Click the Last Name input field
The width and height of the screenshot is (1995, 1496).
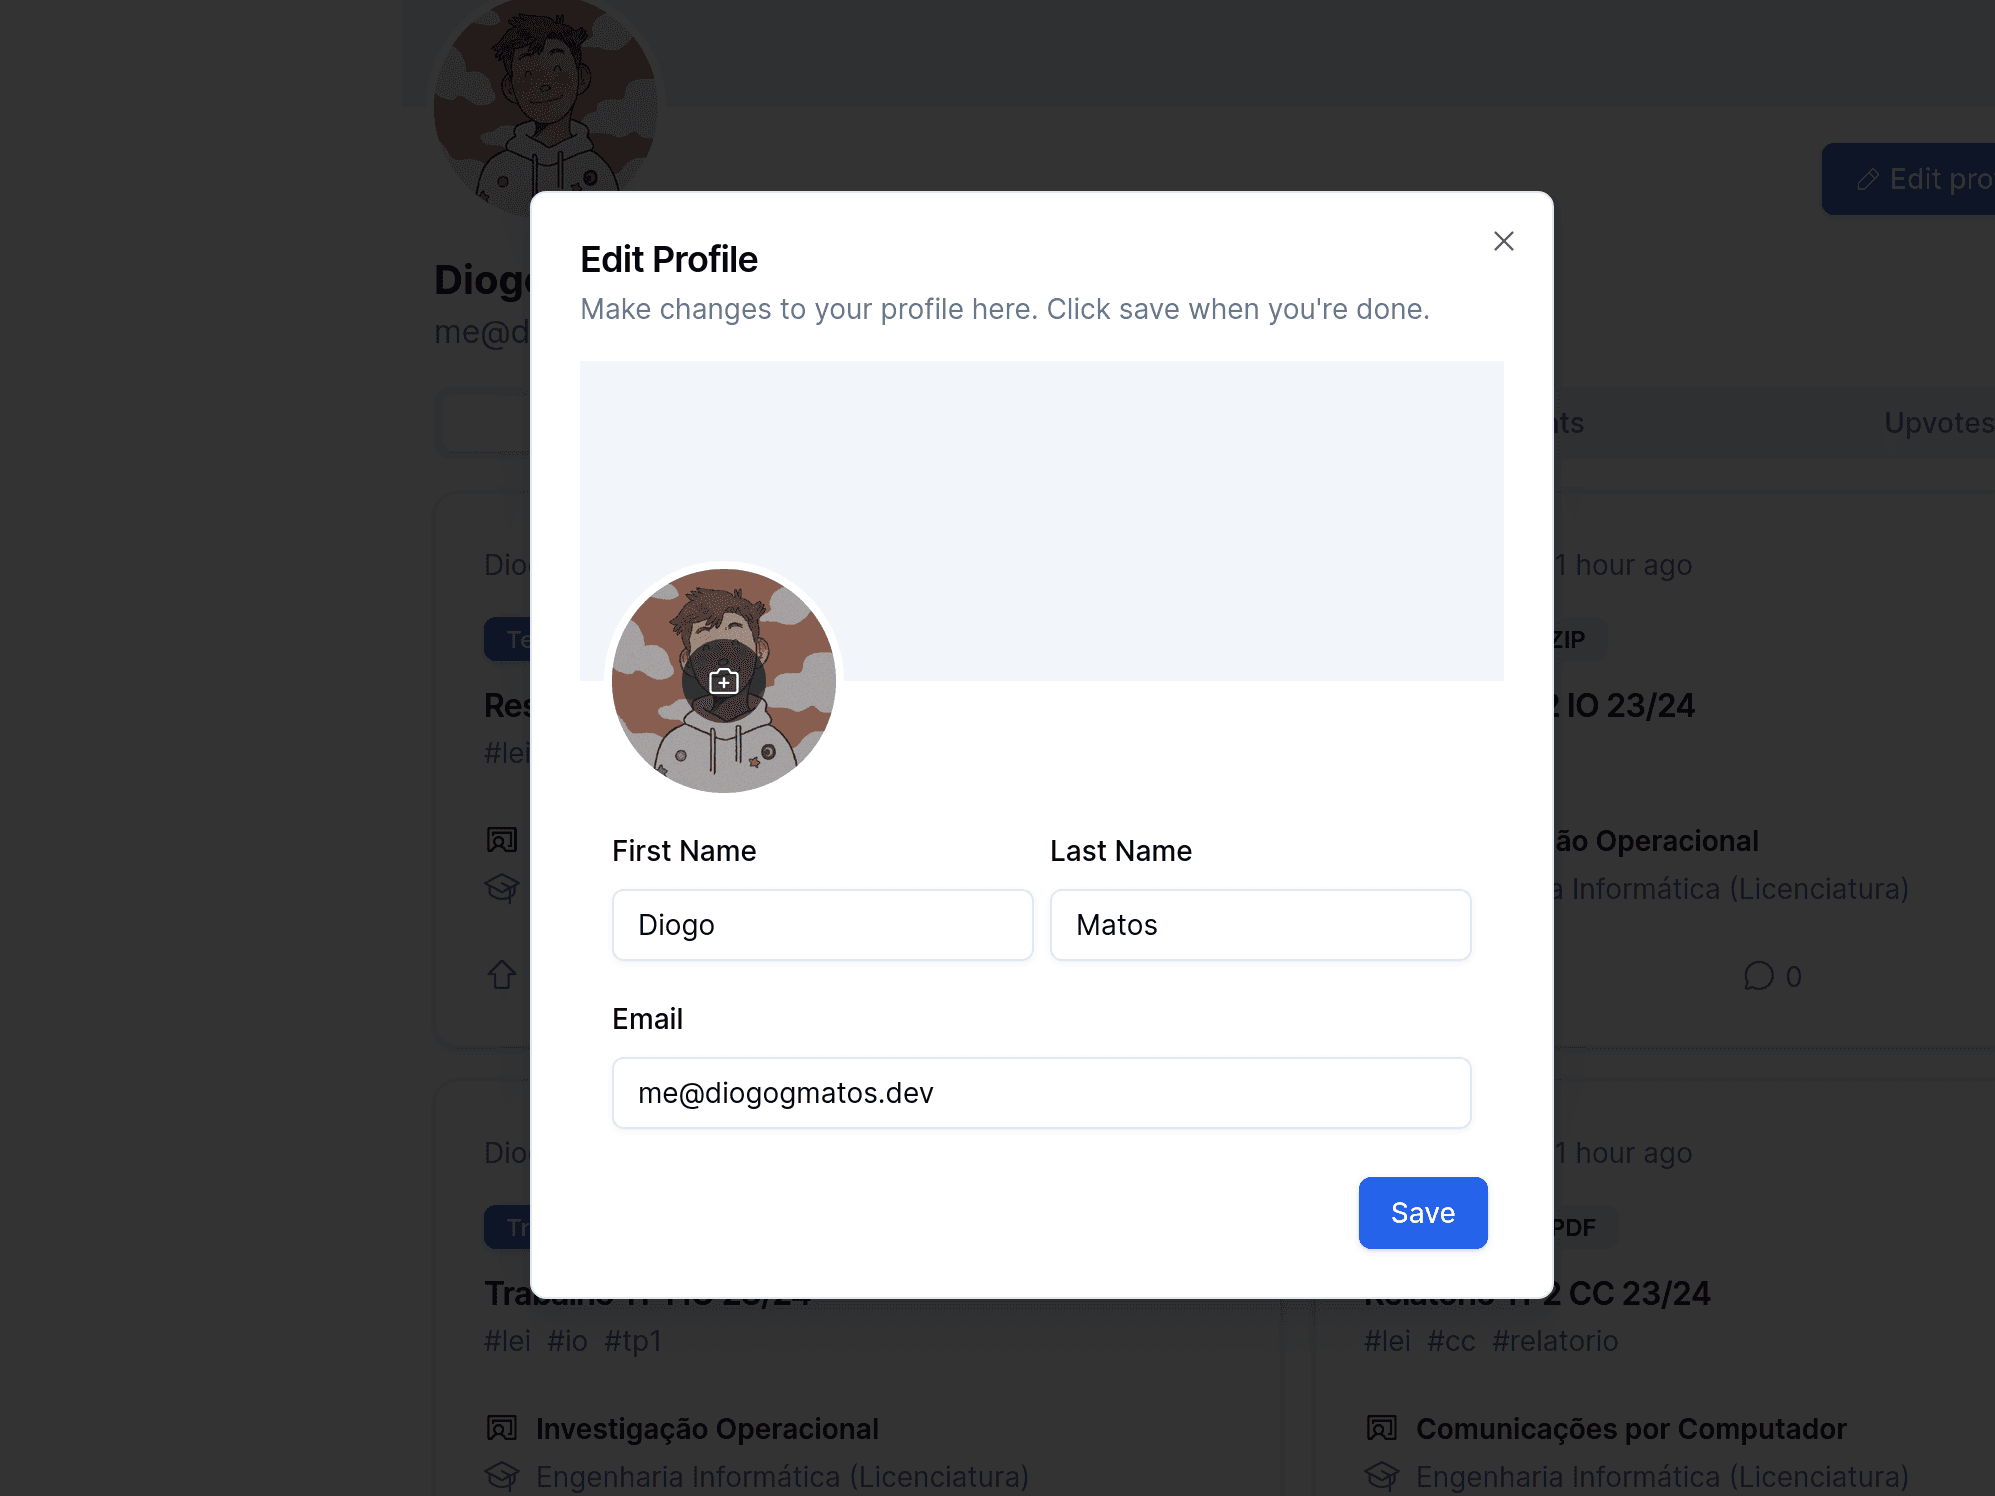[x=1260, y=925]
